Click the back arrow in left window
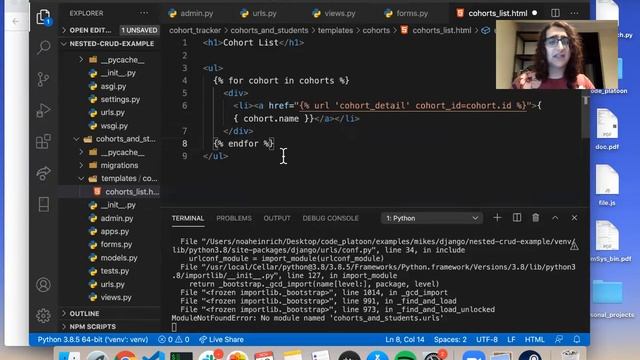The image size is (640, 360). 16,21
